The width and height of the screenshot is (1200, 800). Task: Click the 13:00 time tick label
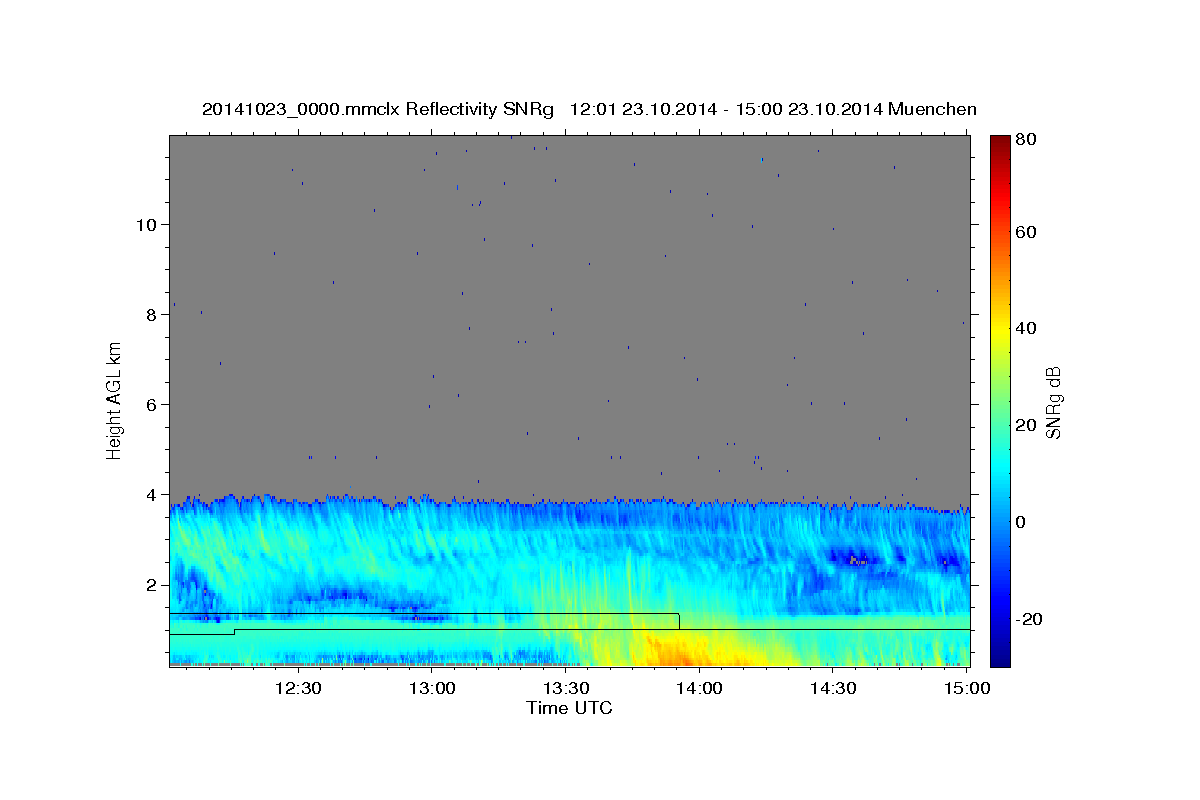[432, 688]
